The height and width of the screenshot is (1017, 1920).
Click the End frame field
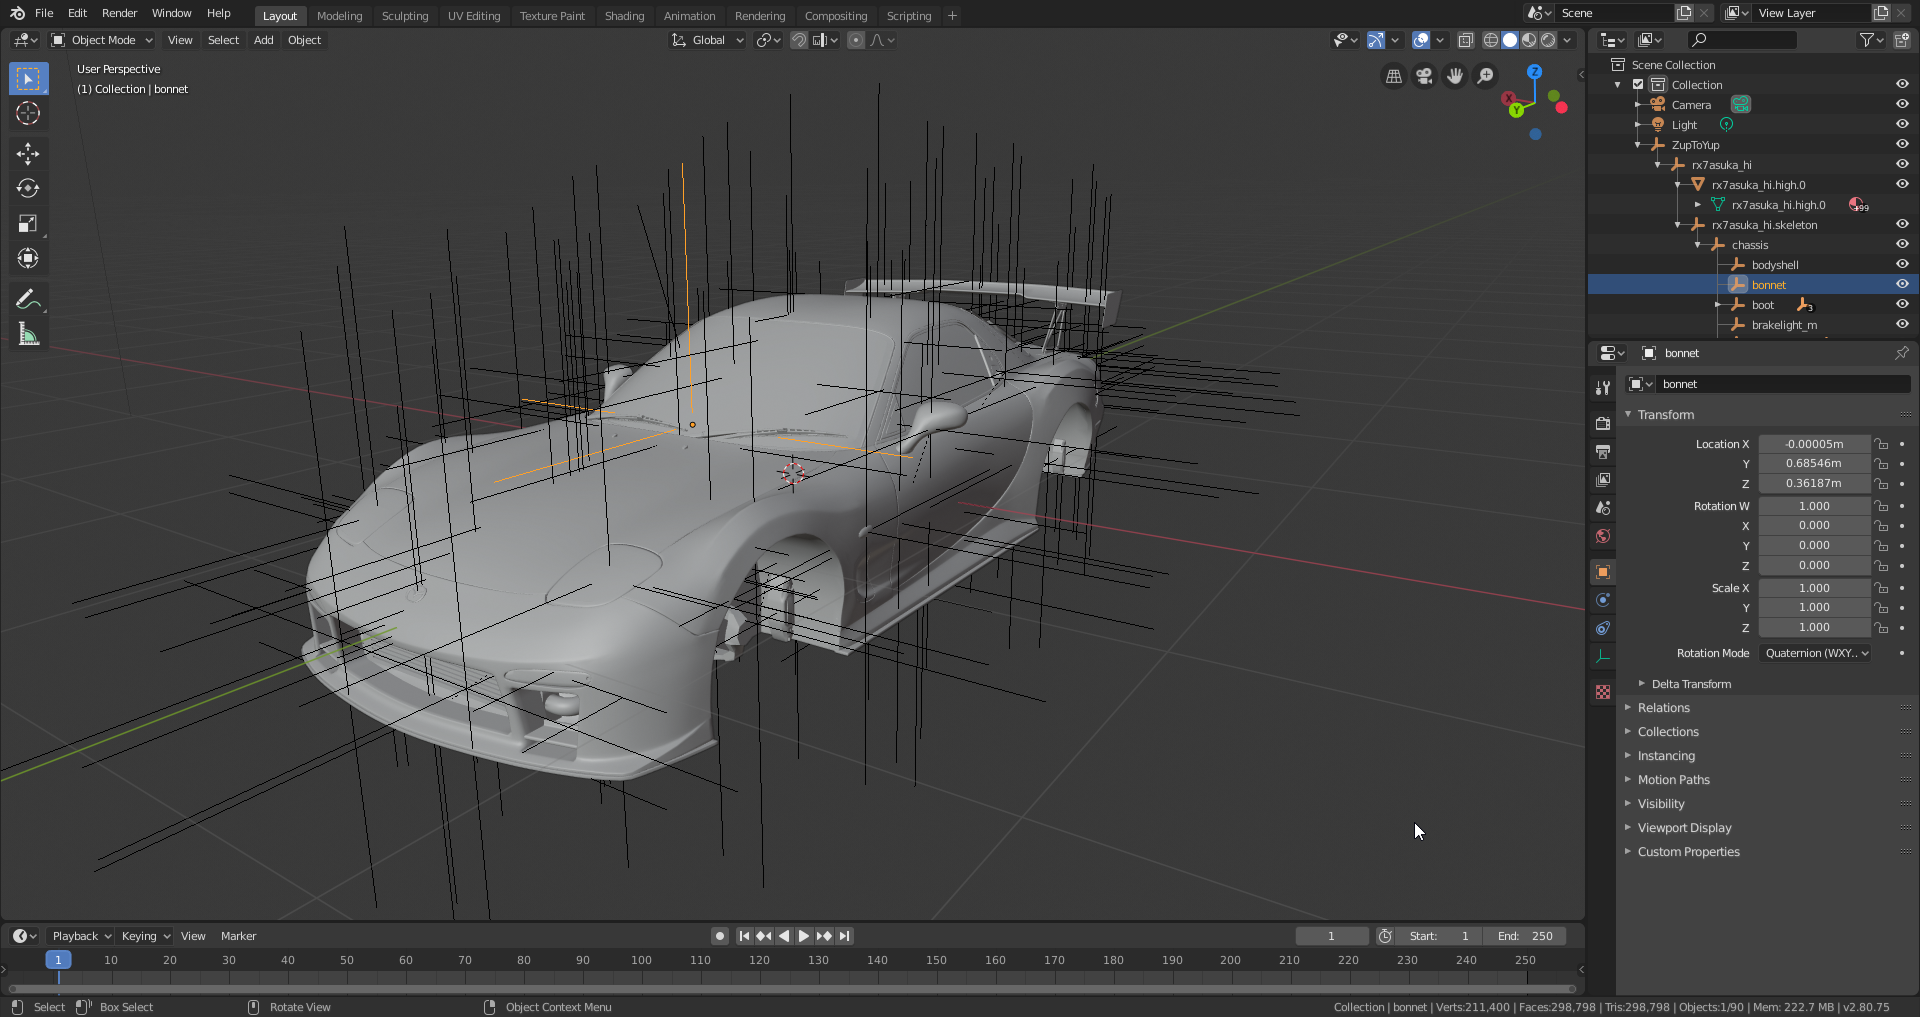pyautogui.click(x=1525, y=936)
